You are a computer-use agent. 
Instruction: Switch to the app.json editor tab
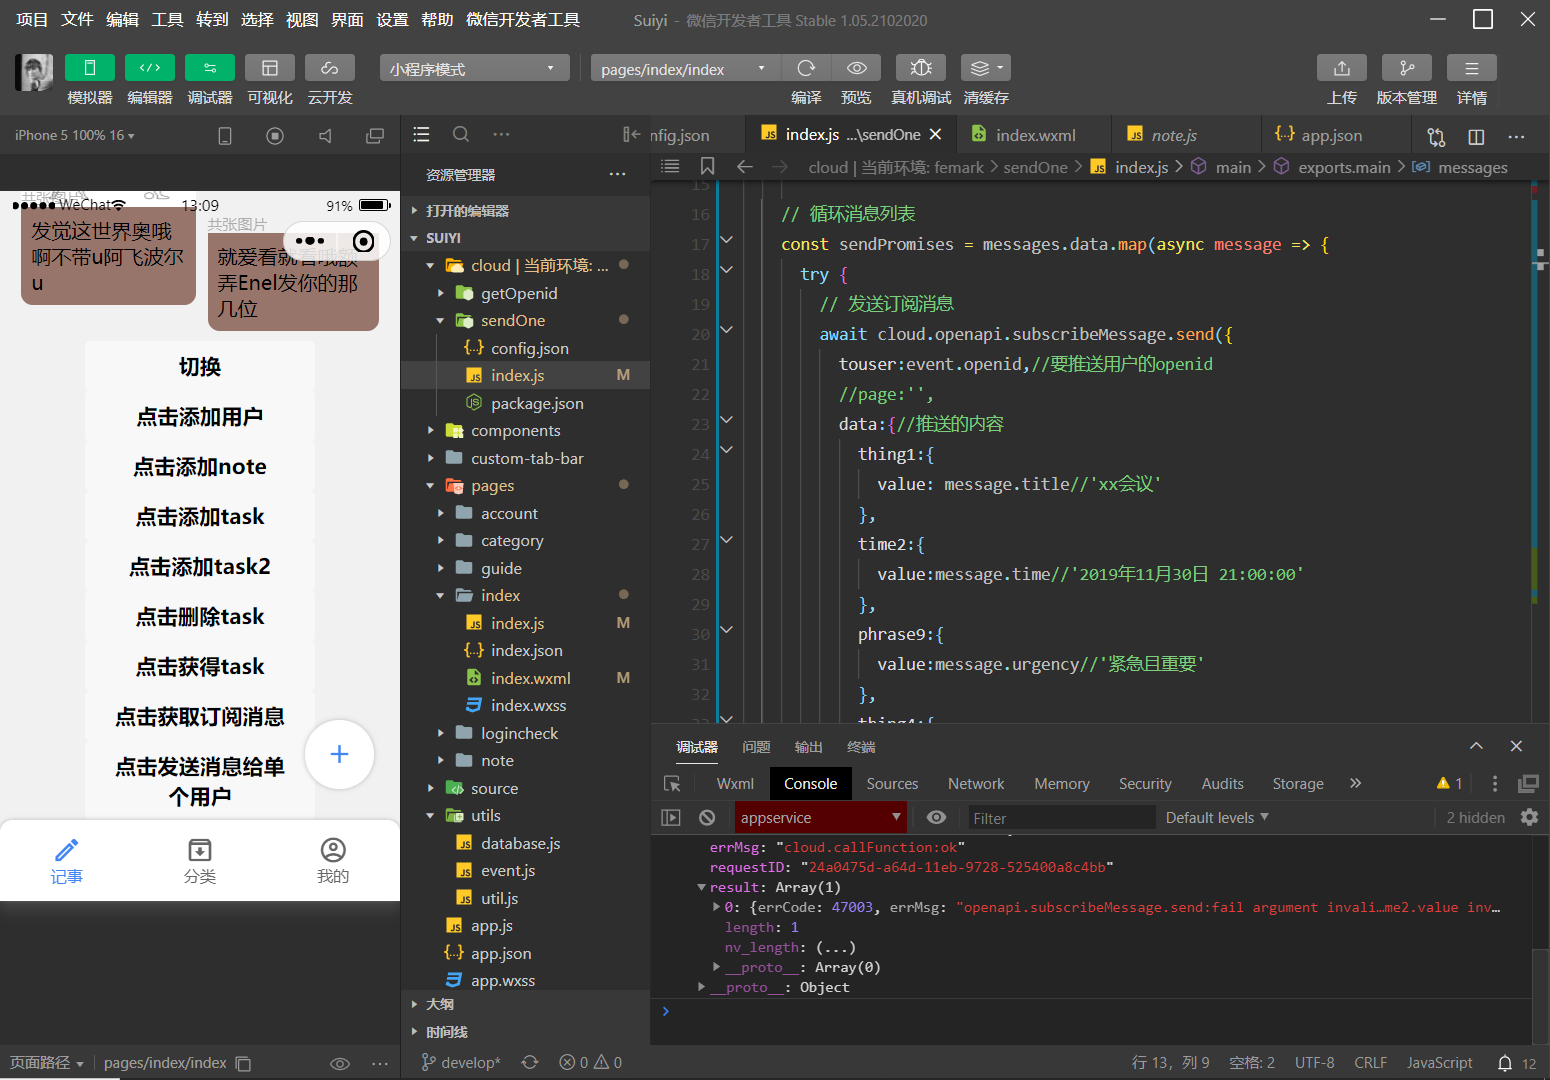[x=1331, y=135]
